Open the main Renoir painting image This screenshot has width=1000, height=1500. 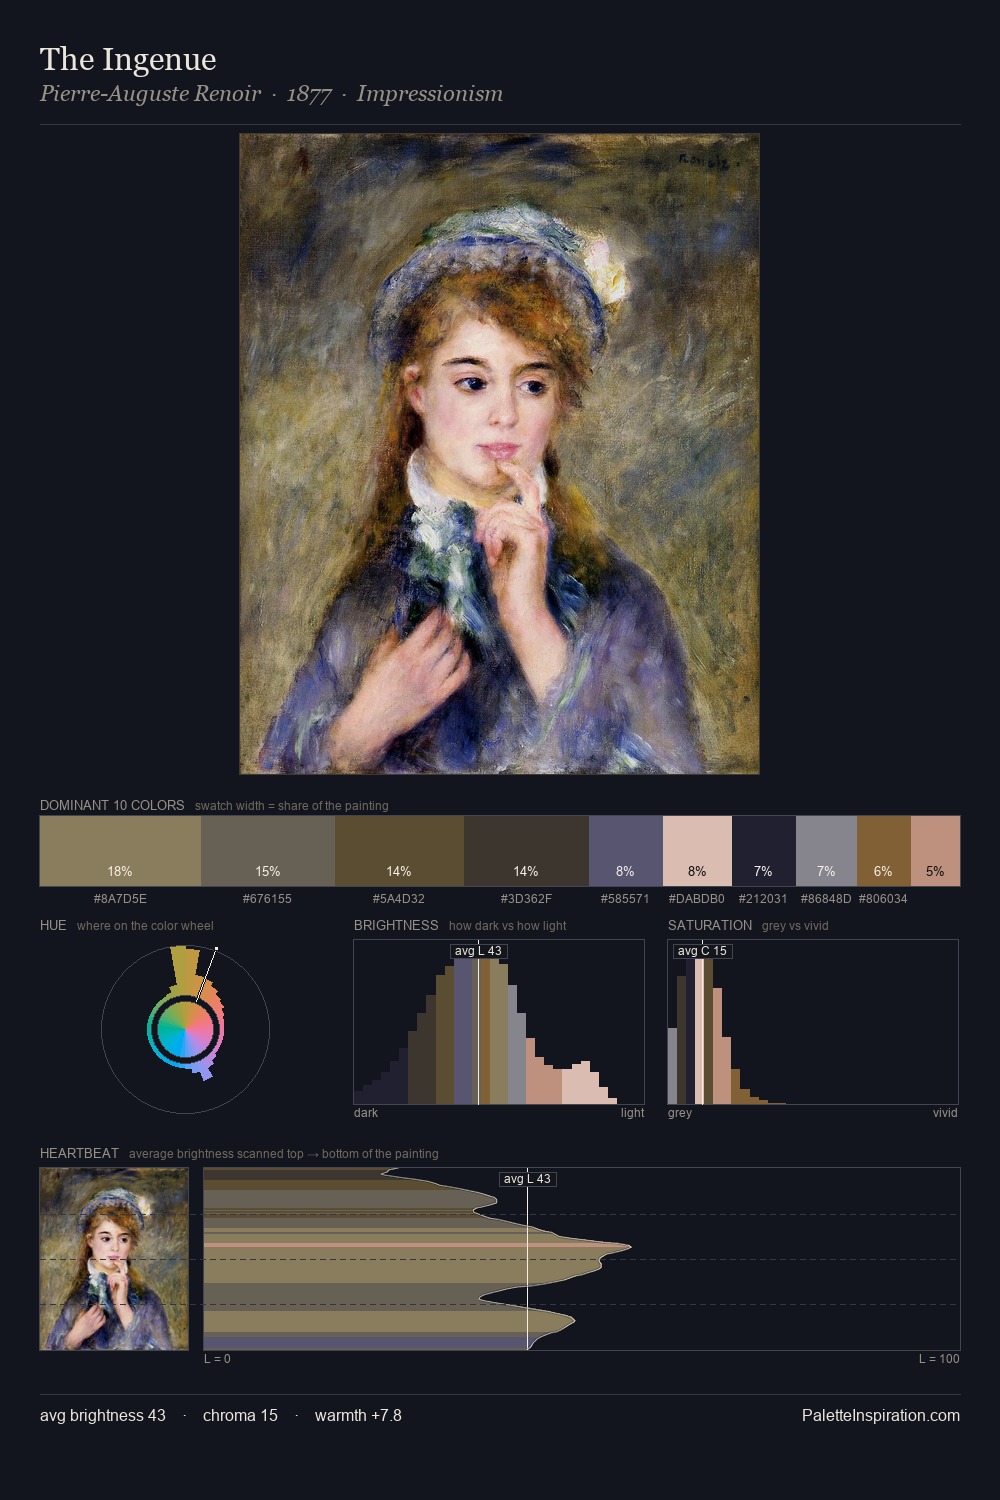coord(499,454)
